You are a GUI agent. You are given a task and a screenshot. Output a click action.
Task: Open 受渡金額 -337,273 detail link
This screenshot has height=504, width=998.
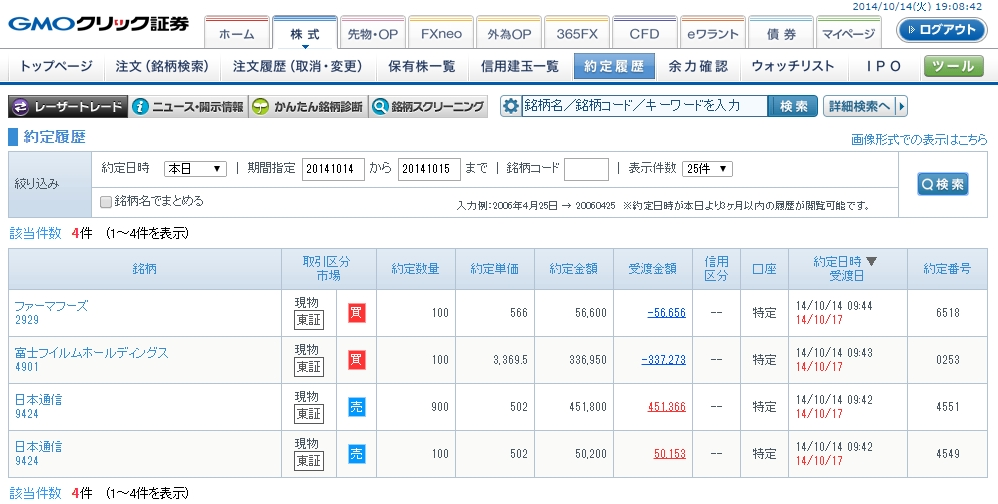click(x=663, y=360)
